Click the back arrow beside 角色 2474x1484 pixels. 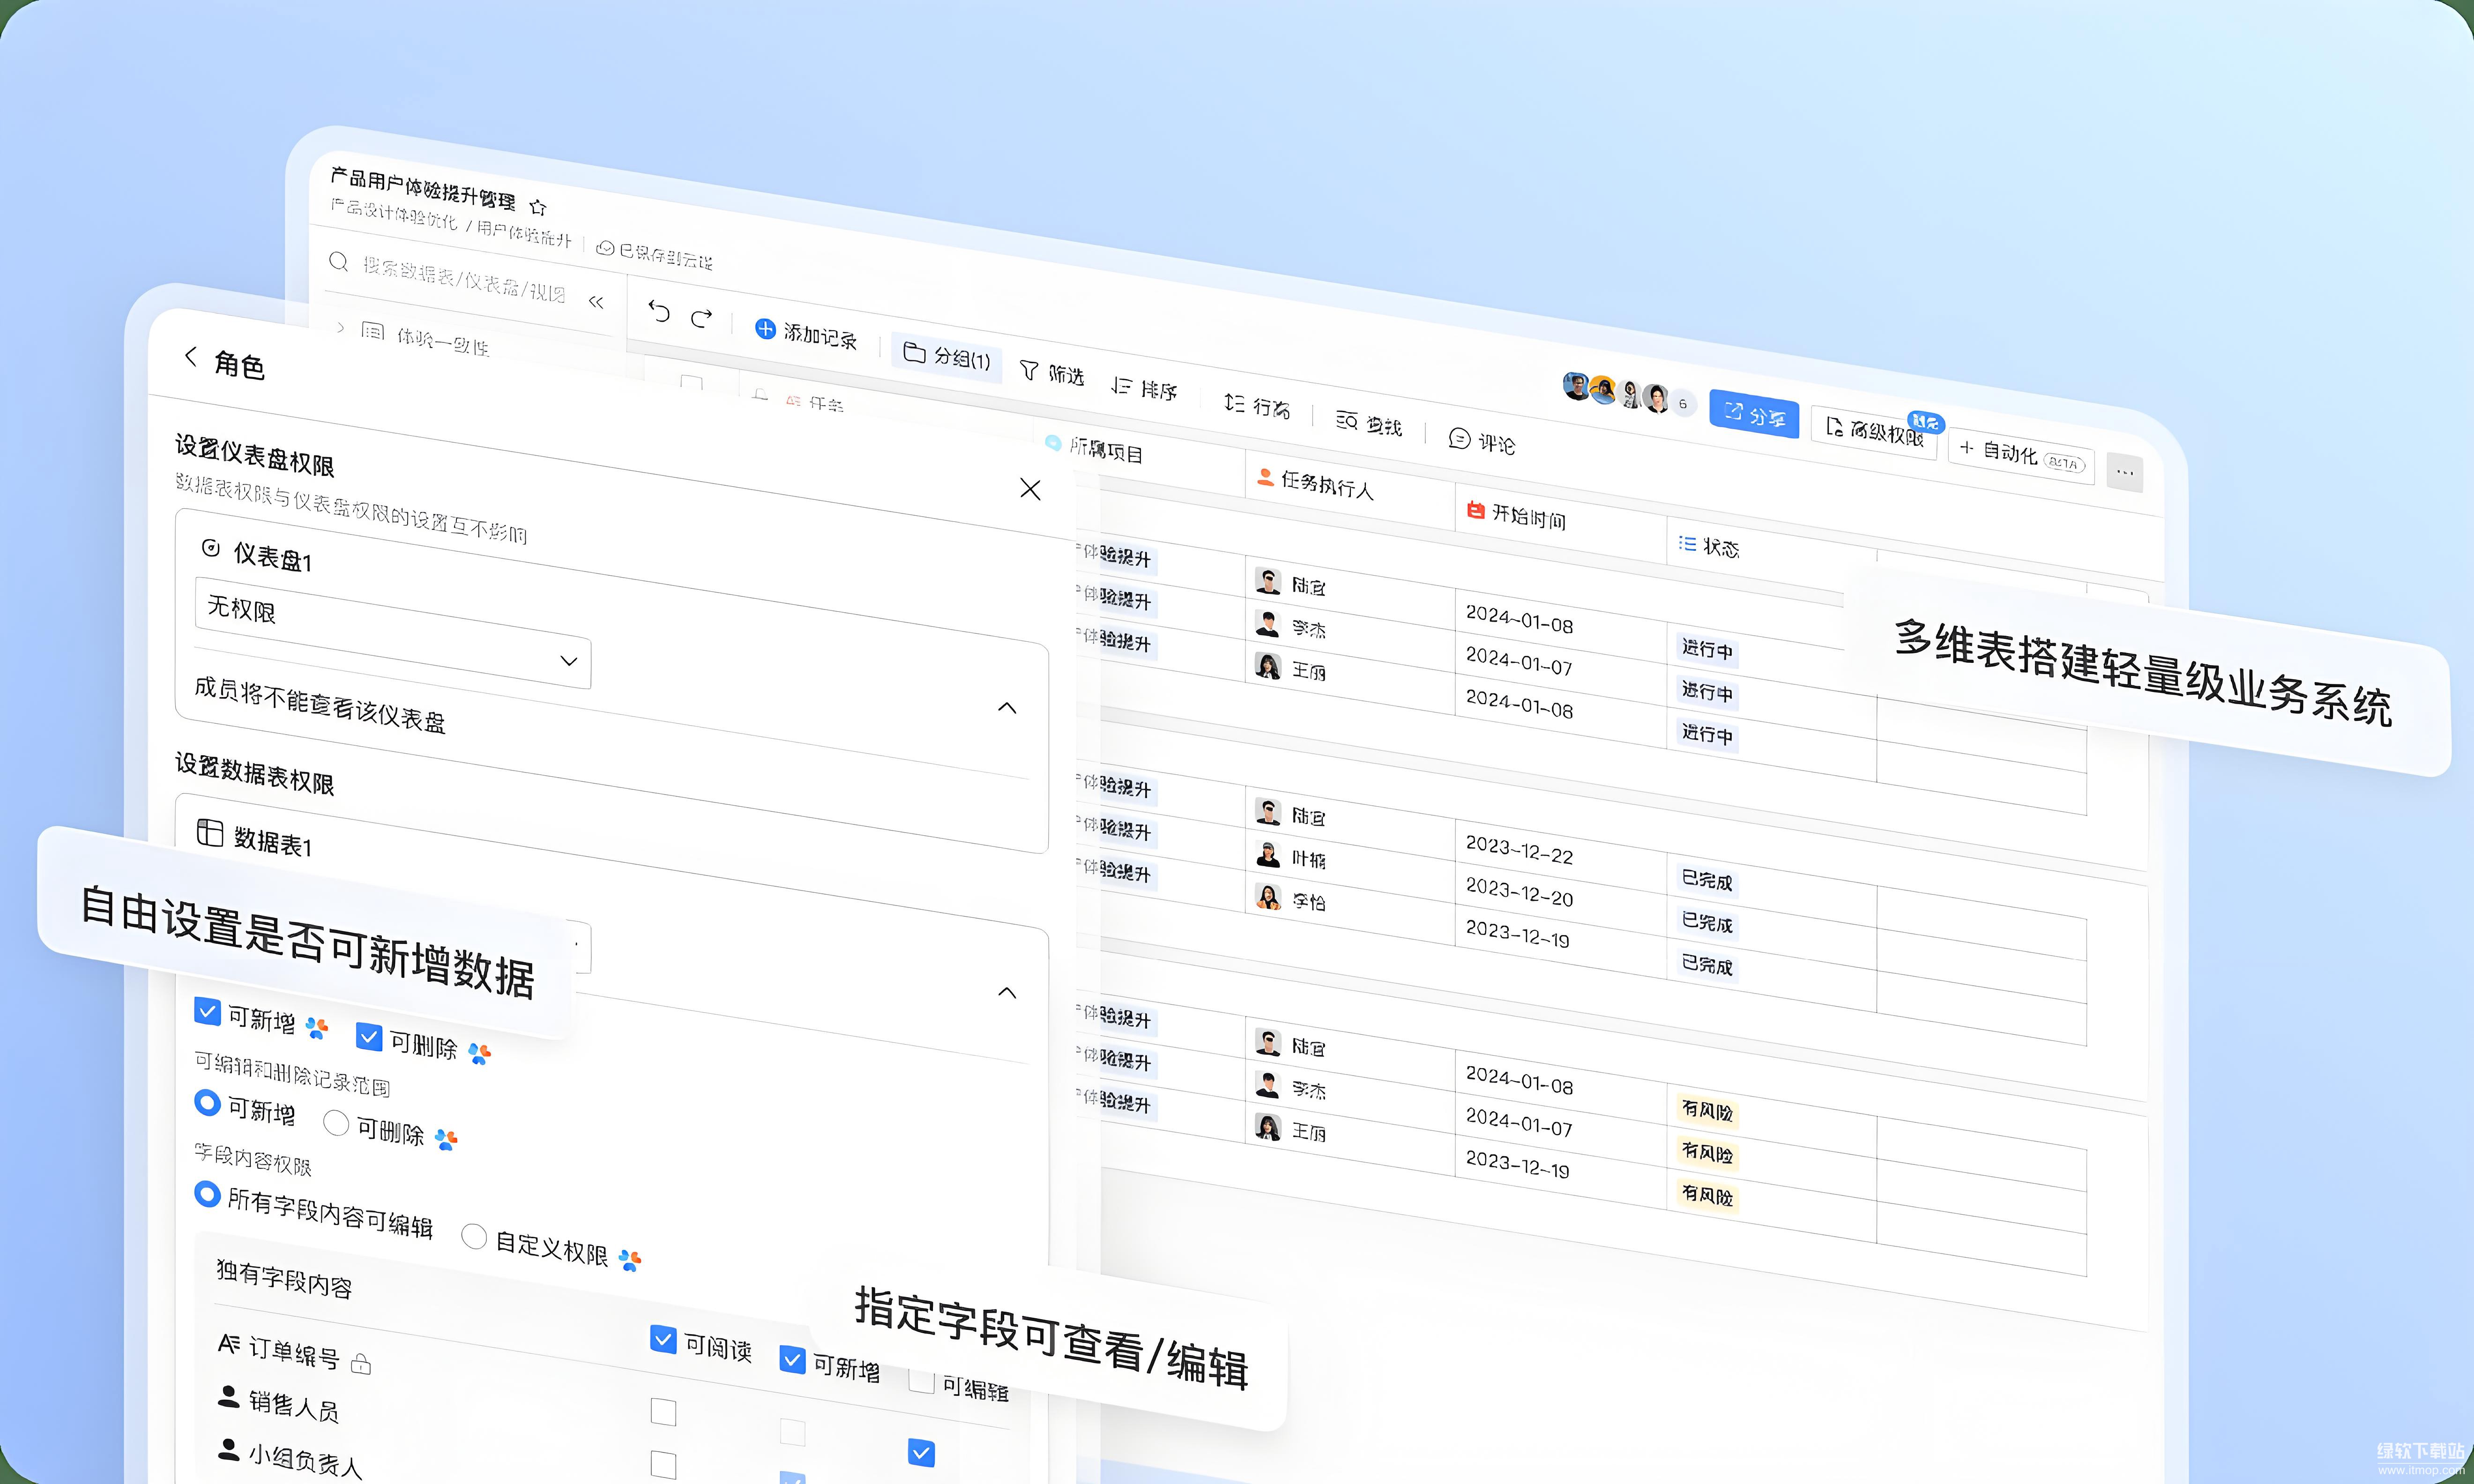191,356
